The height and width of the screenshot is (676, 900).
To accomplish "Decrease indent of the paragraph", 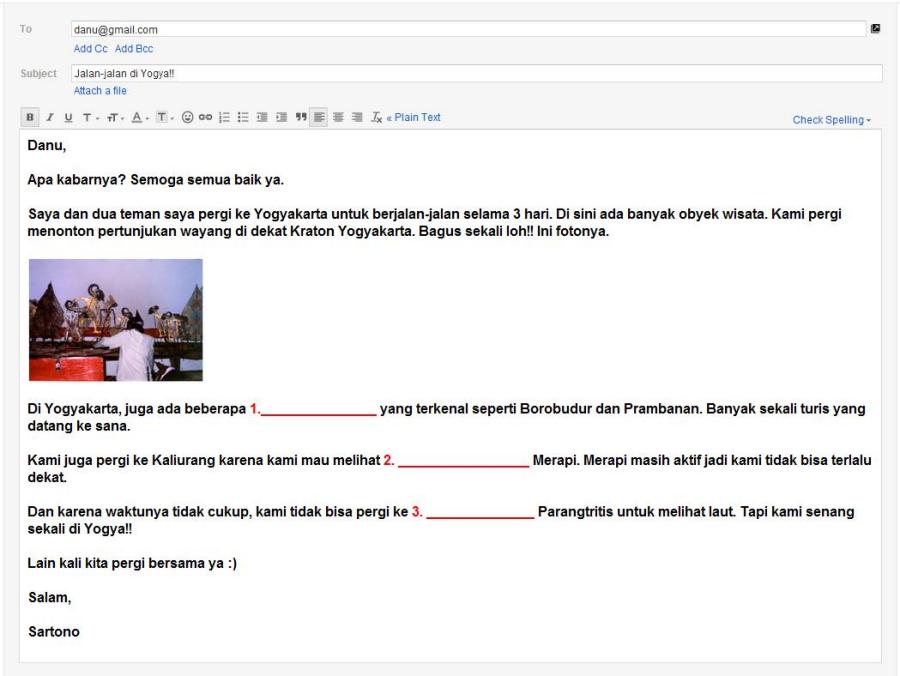I will [x=261, y=116].
